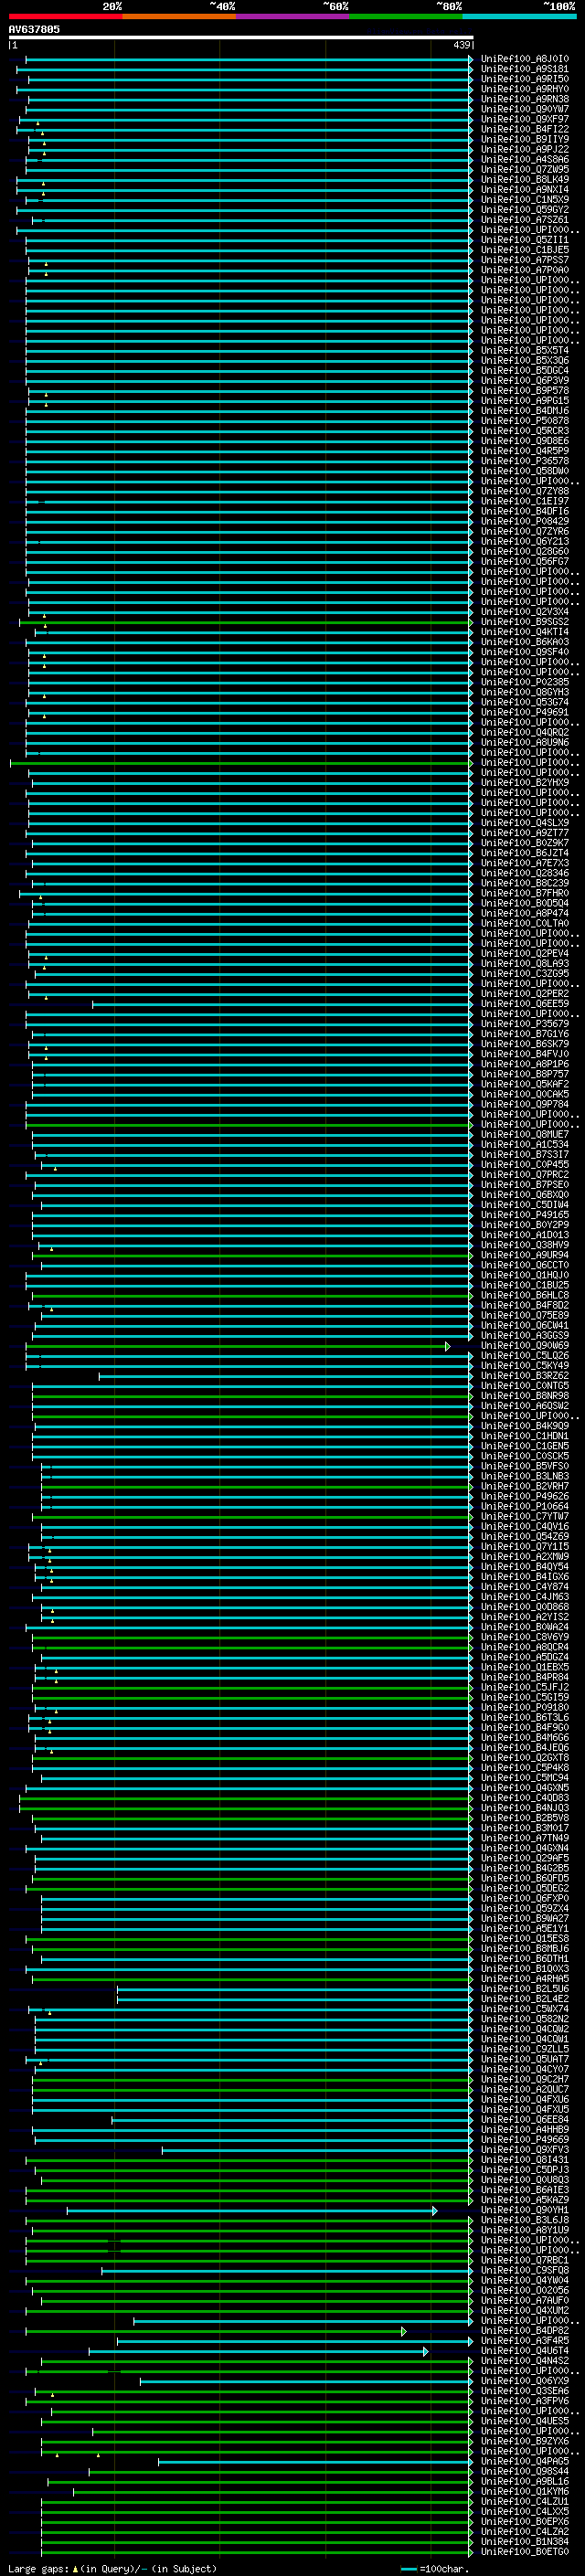
Task: Click the UniRef100_B8NR98 label
Action: coord(525,1395)
